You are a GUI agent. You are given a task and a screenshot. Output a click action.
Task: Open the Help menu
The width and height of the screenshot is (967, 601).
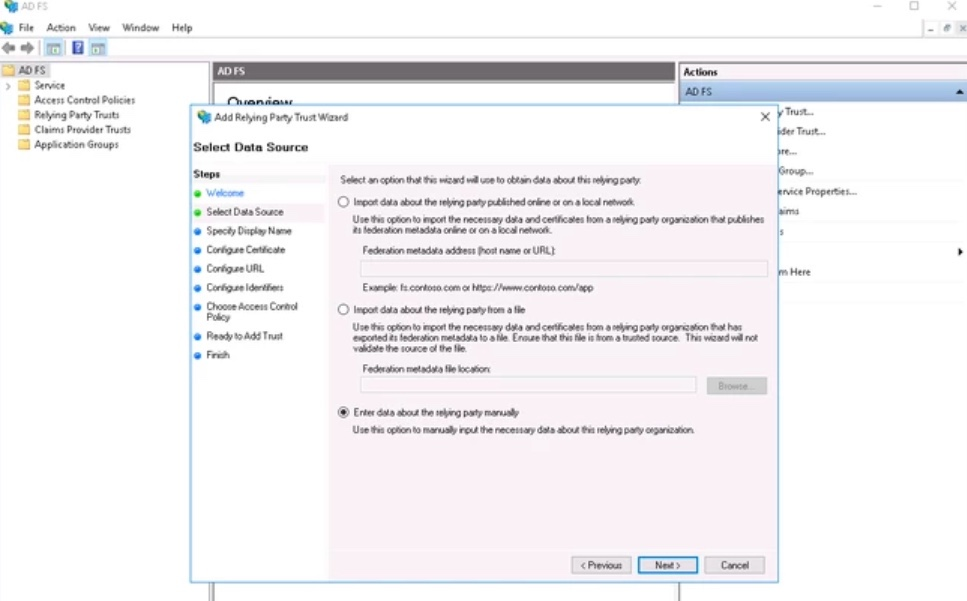tap(182, 28)
